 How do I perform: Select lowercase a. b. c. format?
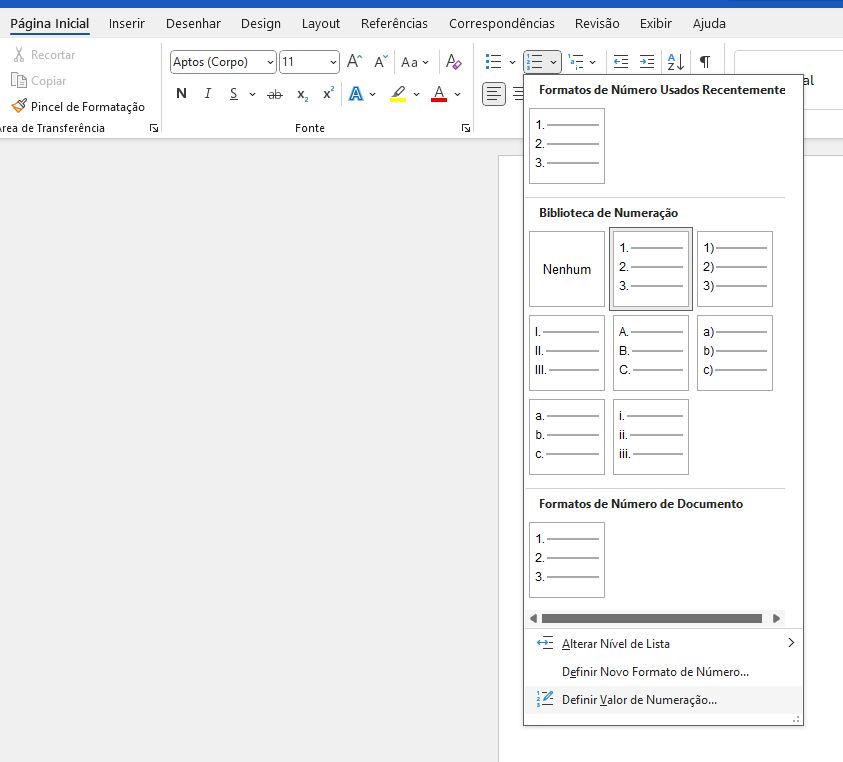[x=567, y=437]
